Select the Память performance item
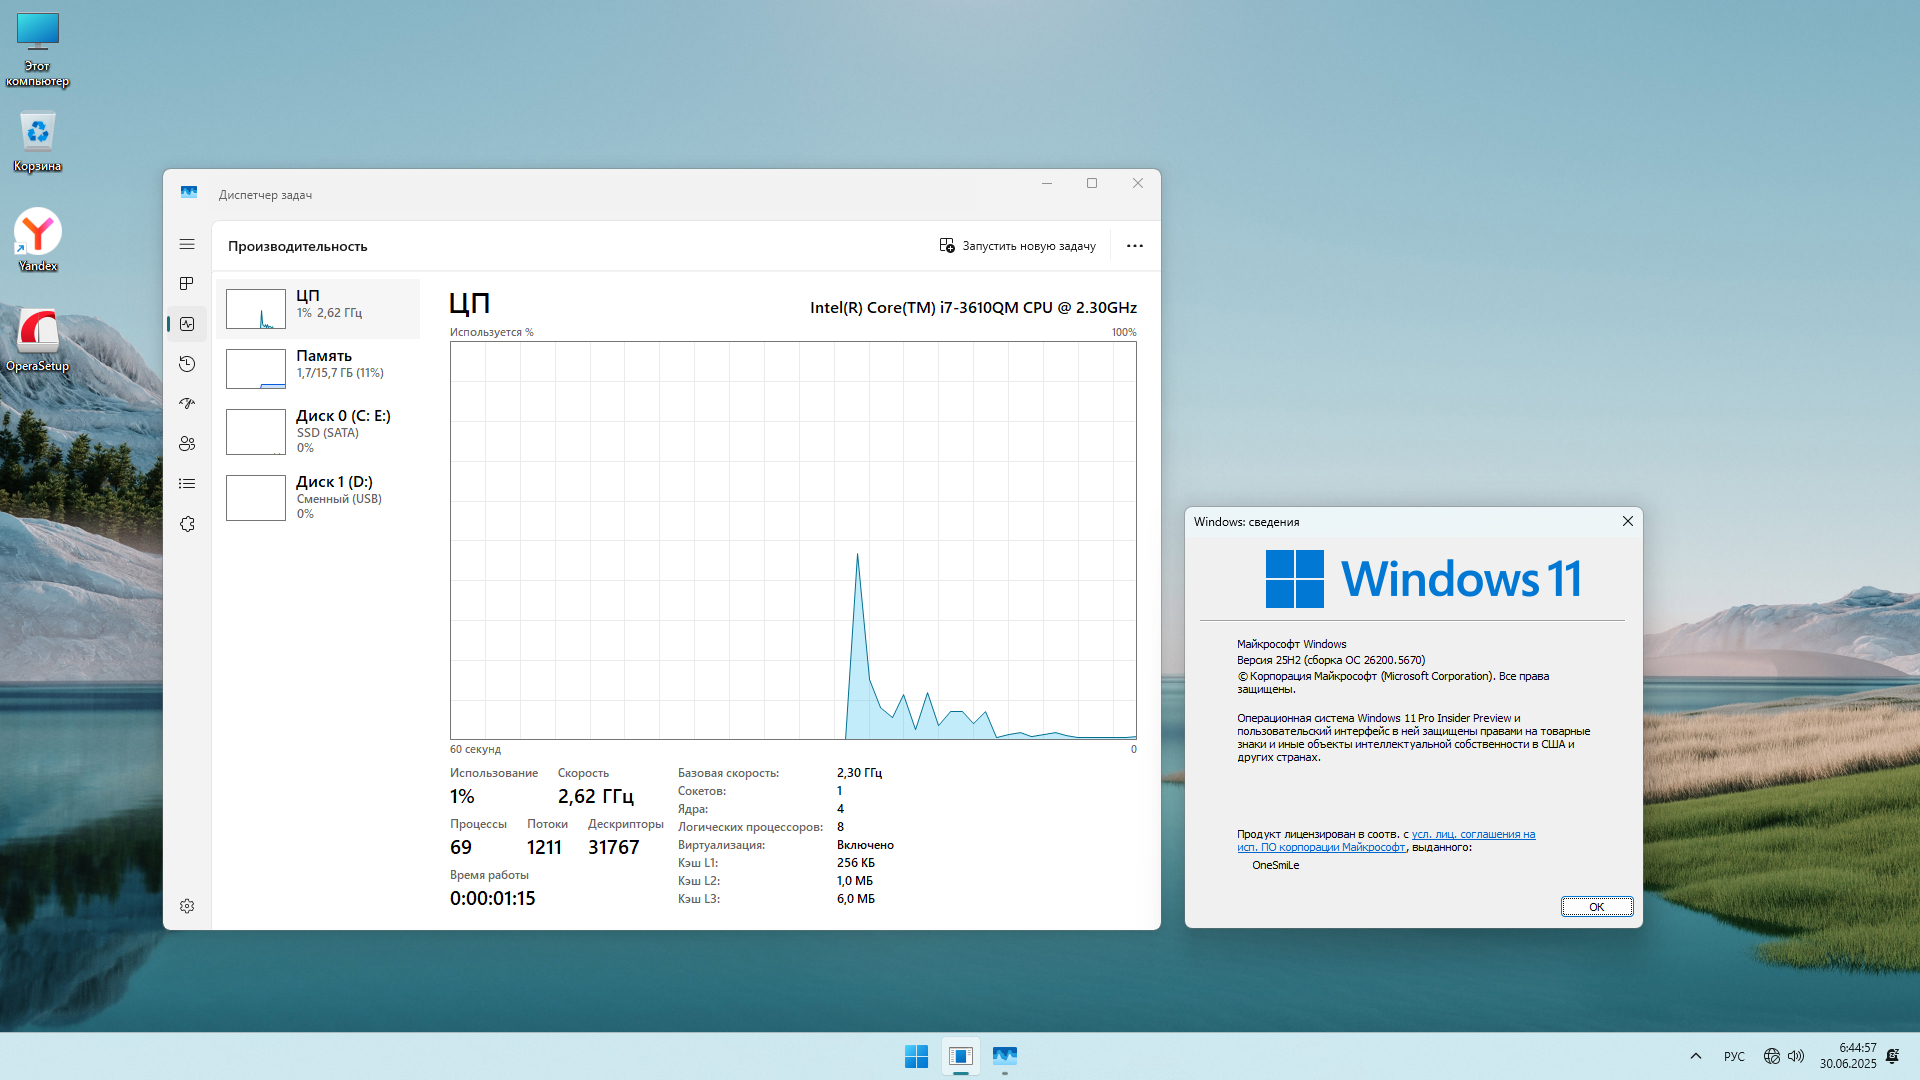1920x1080 pixels. 318,368
